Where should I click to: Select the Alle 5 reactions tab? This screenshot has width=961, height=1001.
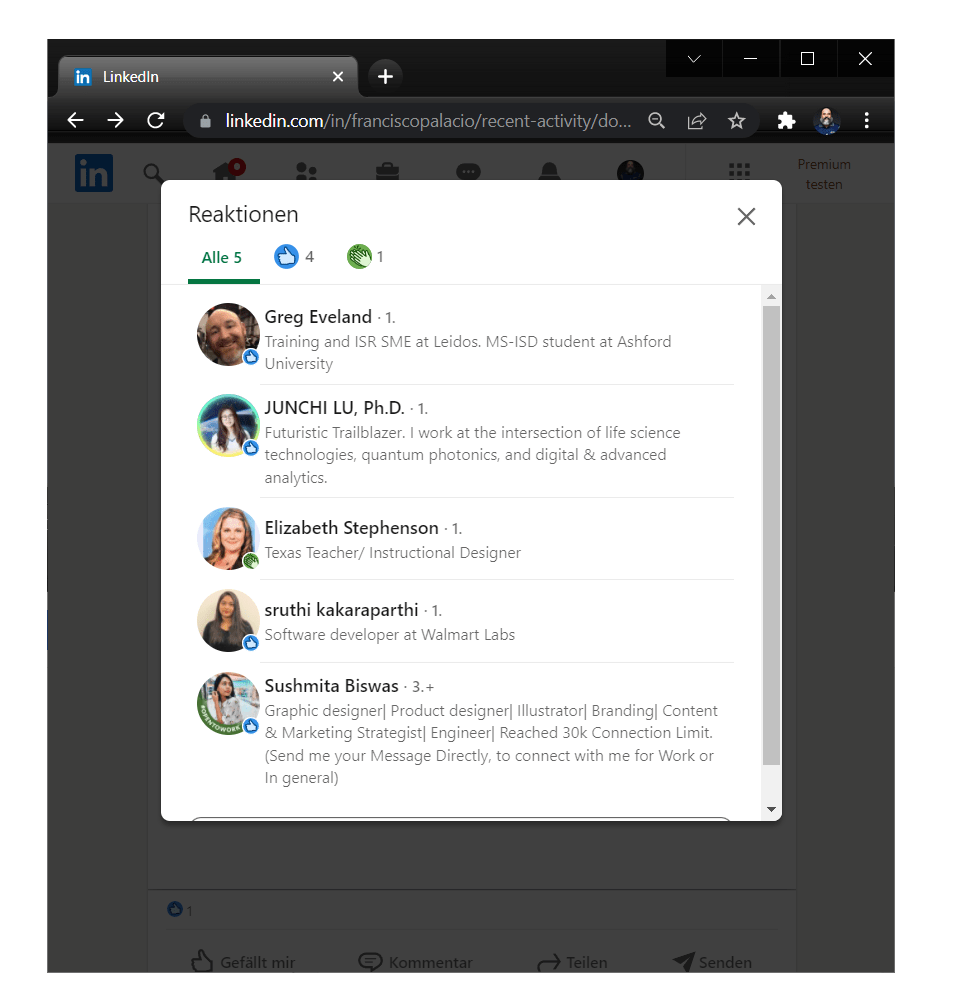click(x=222, y=258)
